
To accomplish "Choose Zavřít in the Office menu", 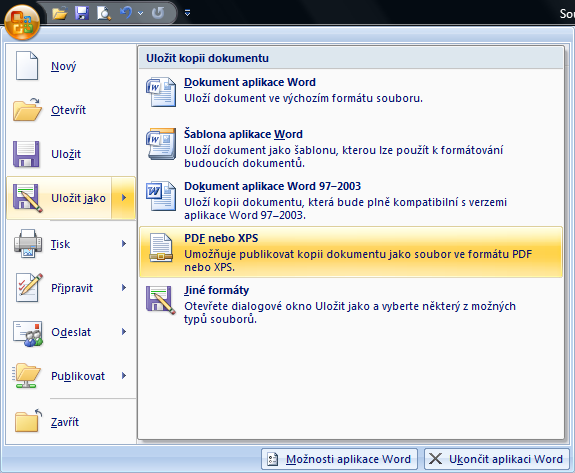I will pyautogui.click(x=65, y=422).
